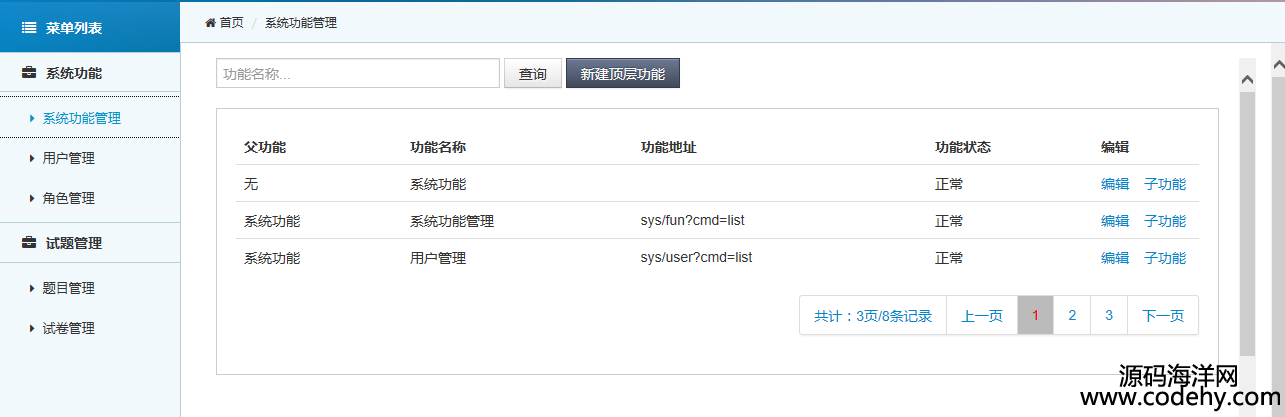Open 子功能 for the top-level 系统功能 row
Screen dimensions: 1285x417
[x=1165, y=184]
